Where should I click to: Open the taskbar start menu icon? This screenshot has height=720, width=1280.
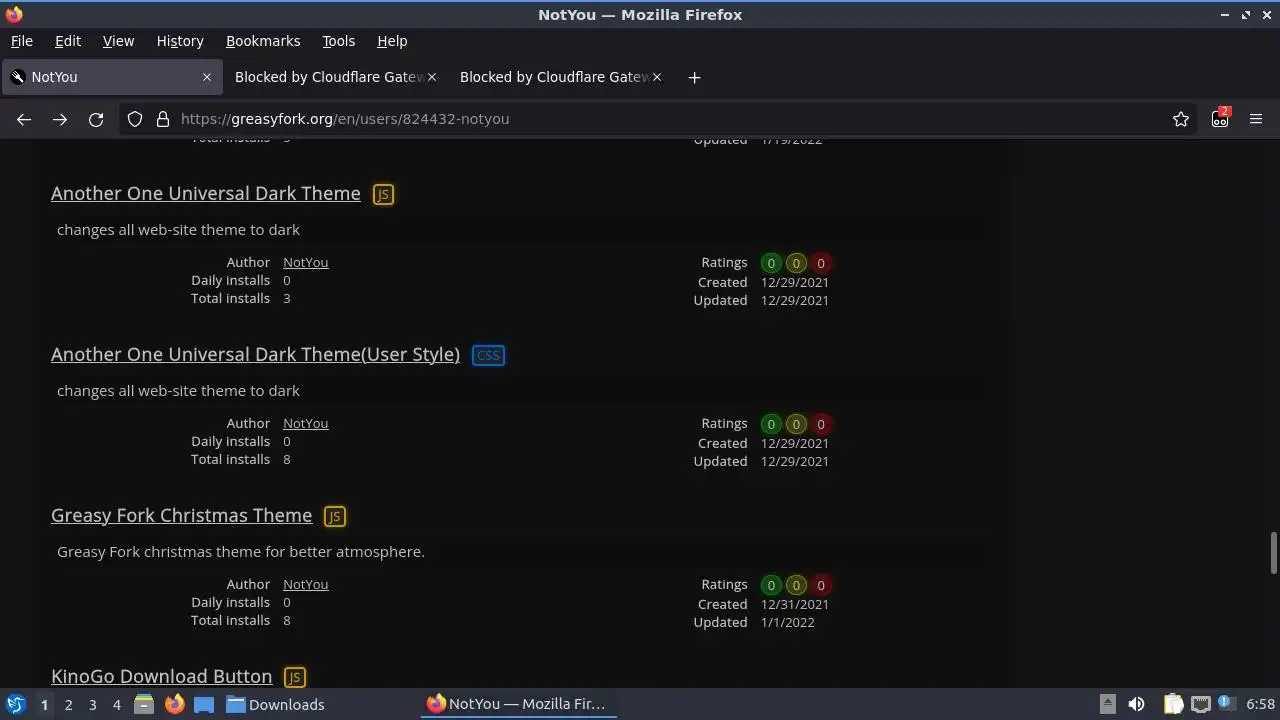pos(15,705)
